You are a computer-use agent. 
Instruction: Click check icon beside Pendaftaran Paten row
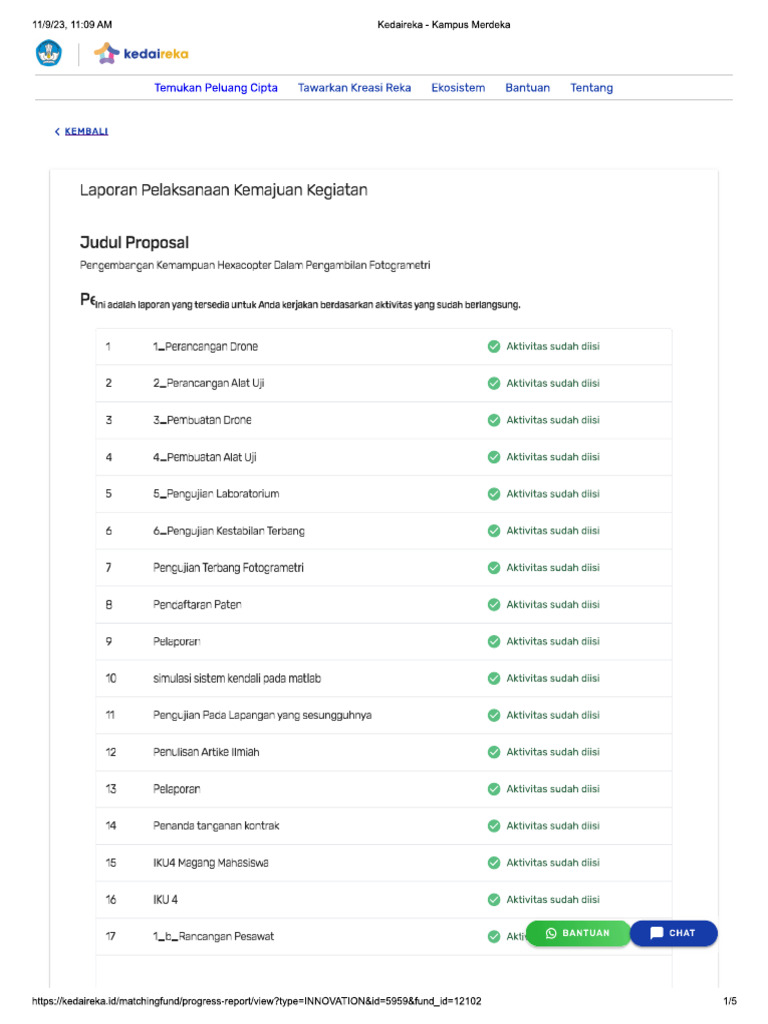click(x=493, y=605)
